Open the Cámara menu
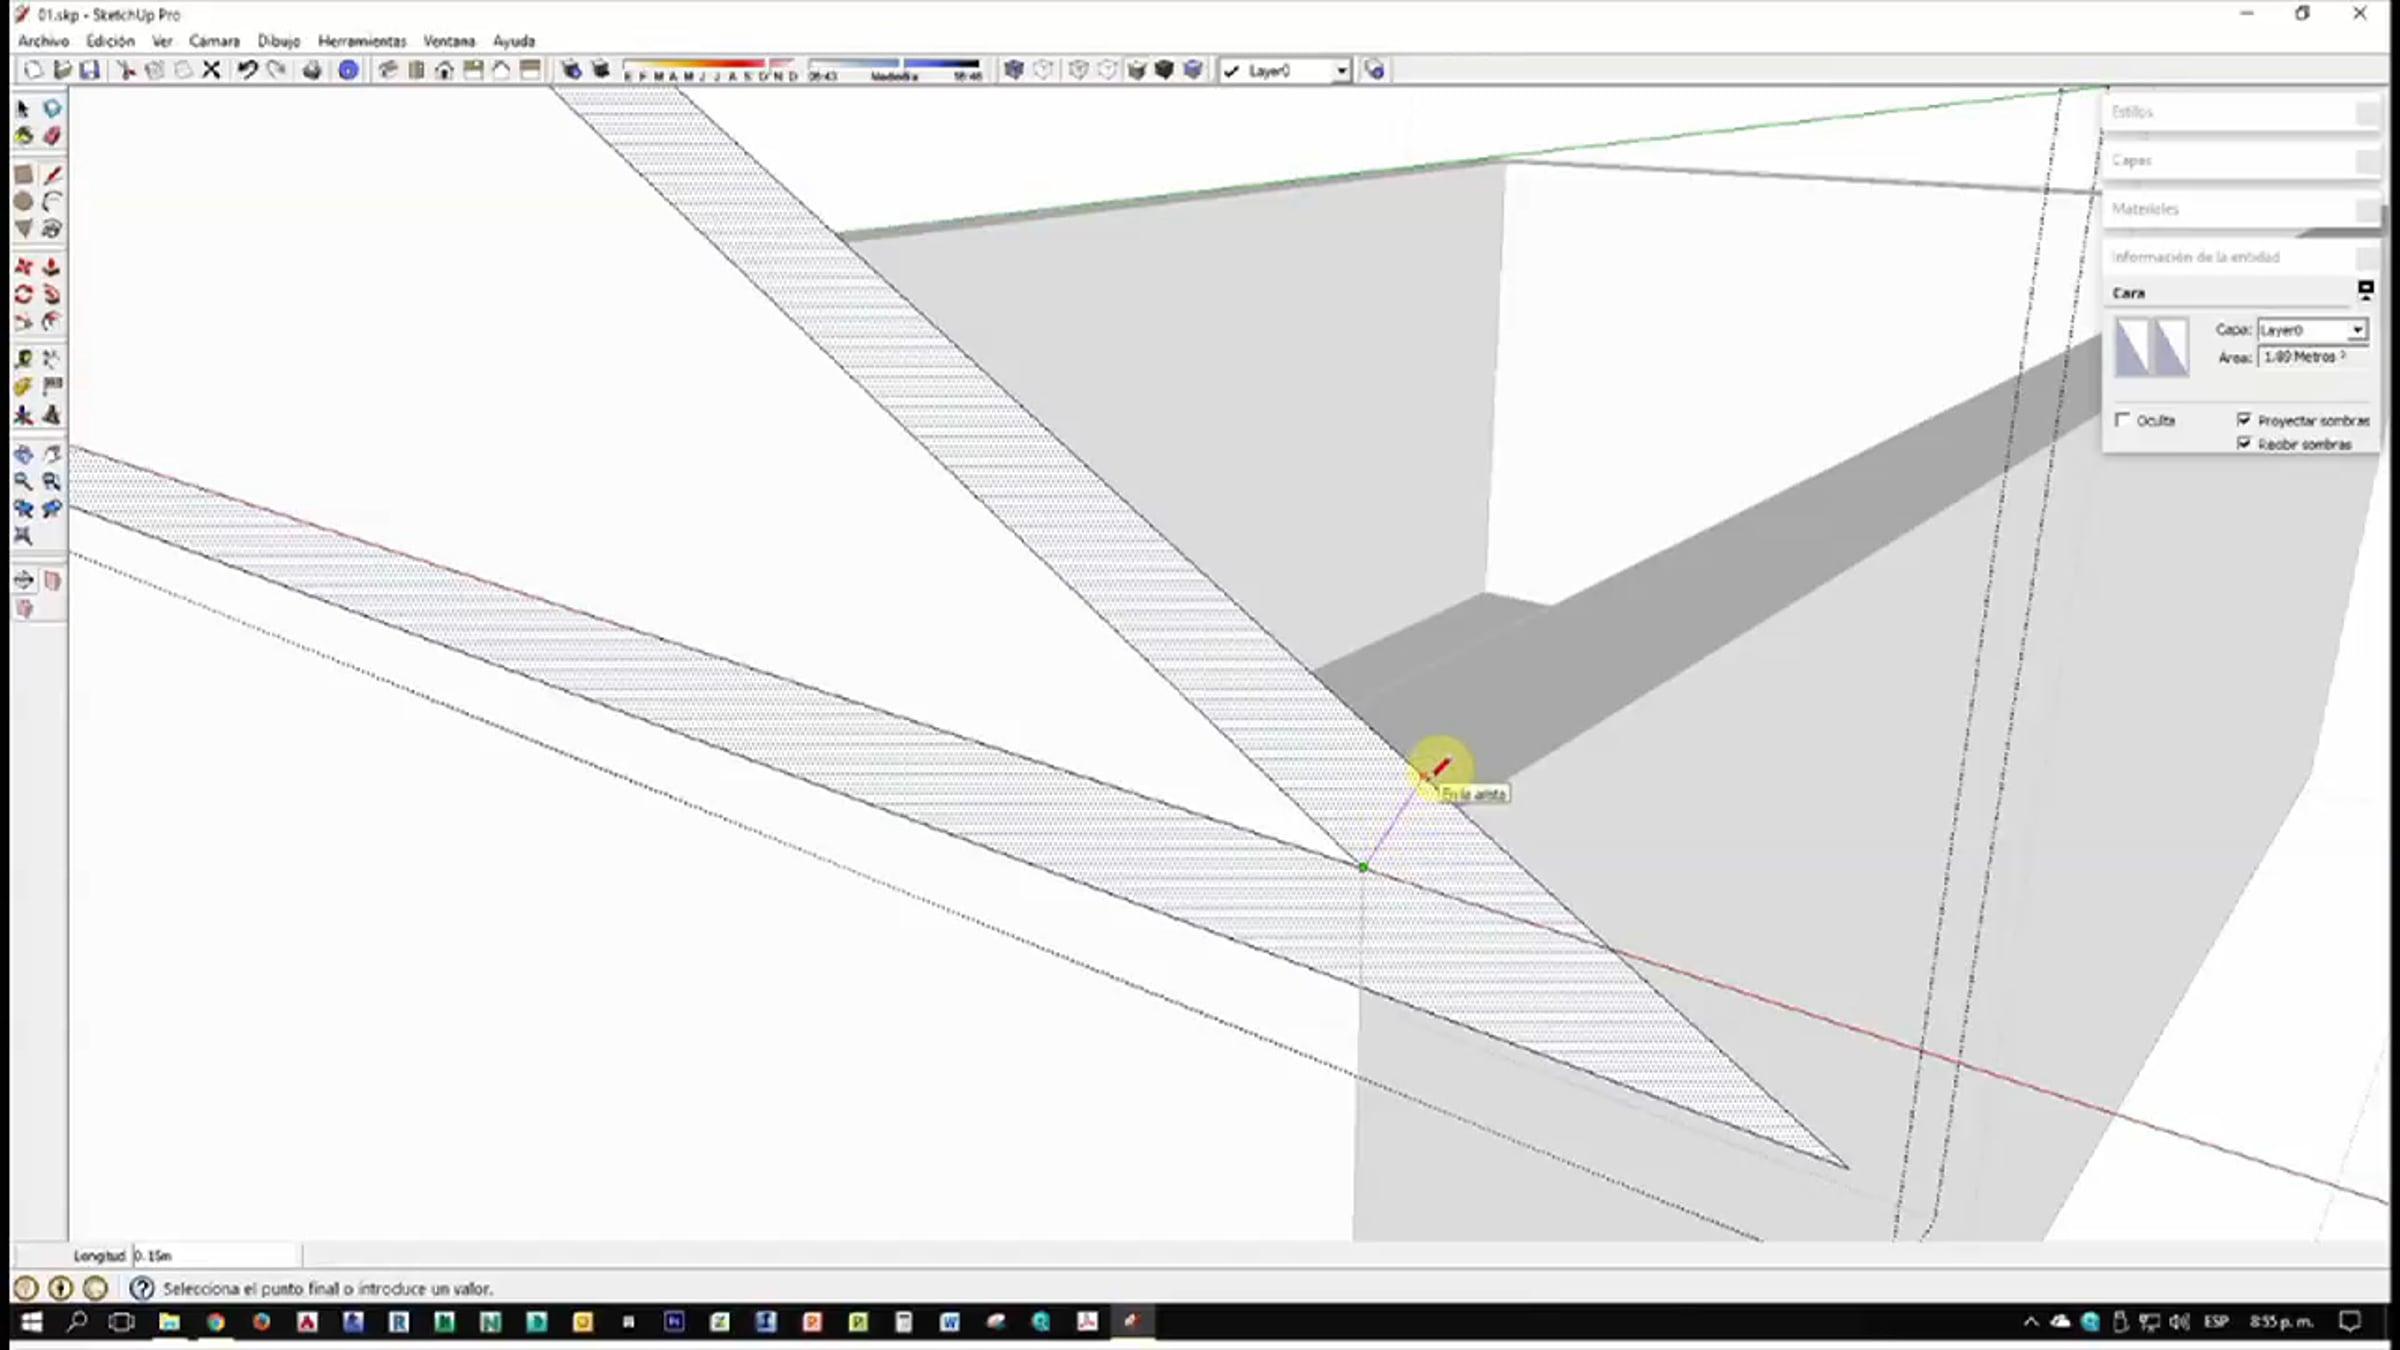 coord(214,41)
